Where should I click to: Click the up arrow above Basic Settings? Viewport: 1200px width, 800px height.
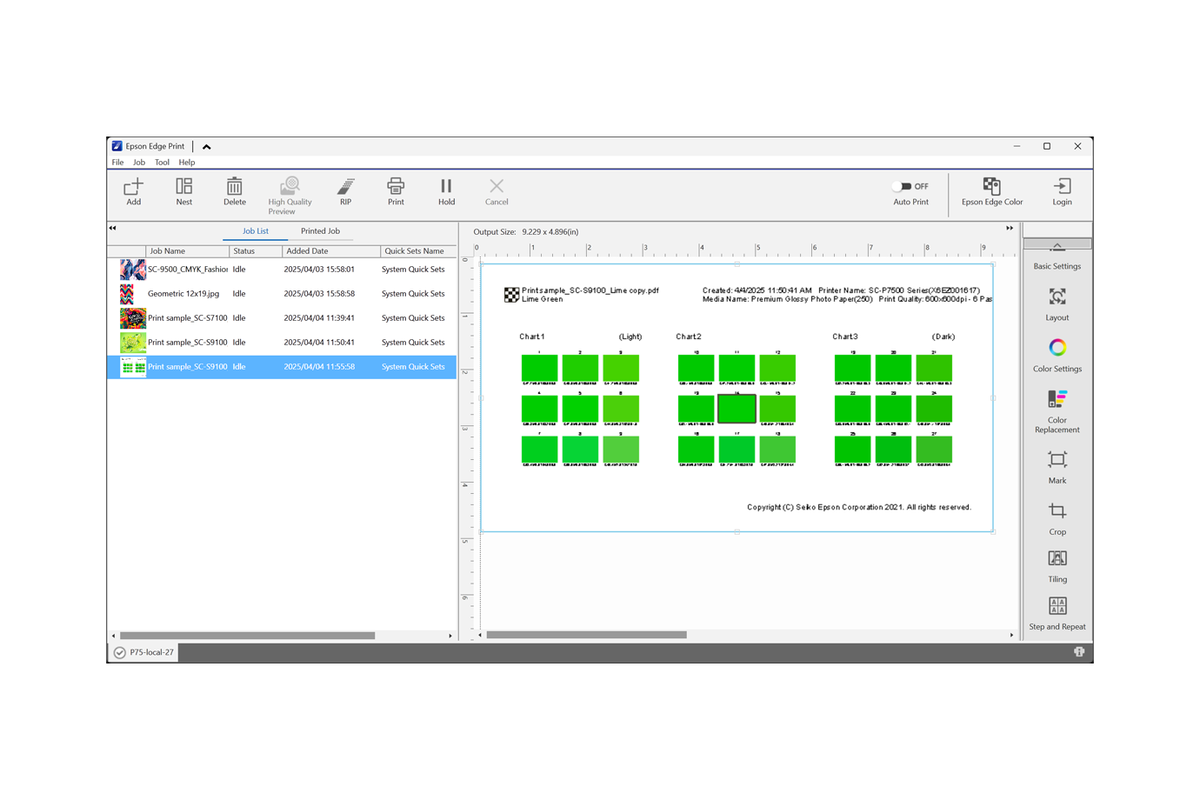pos(1057,245)
